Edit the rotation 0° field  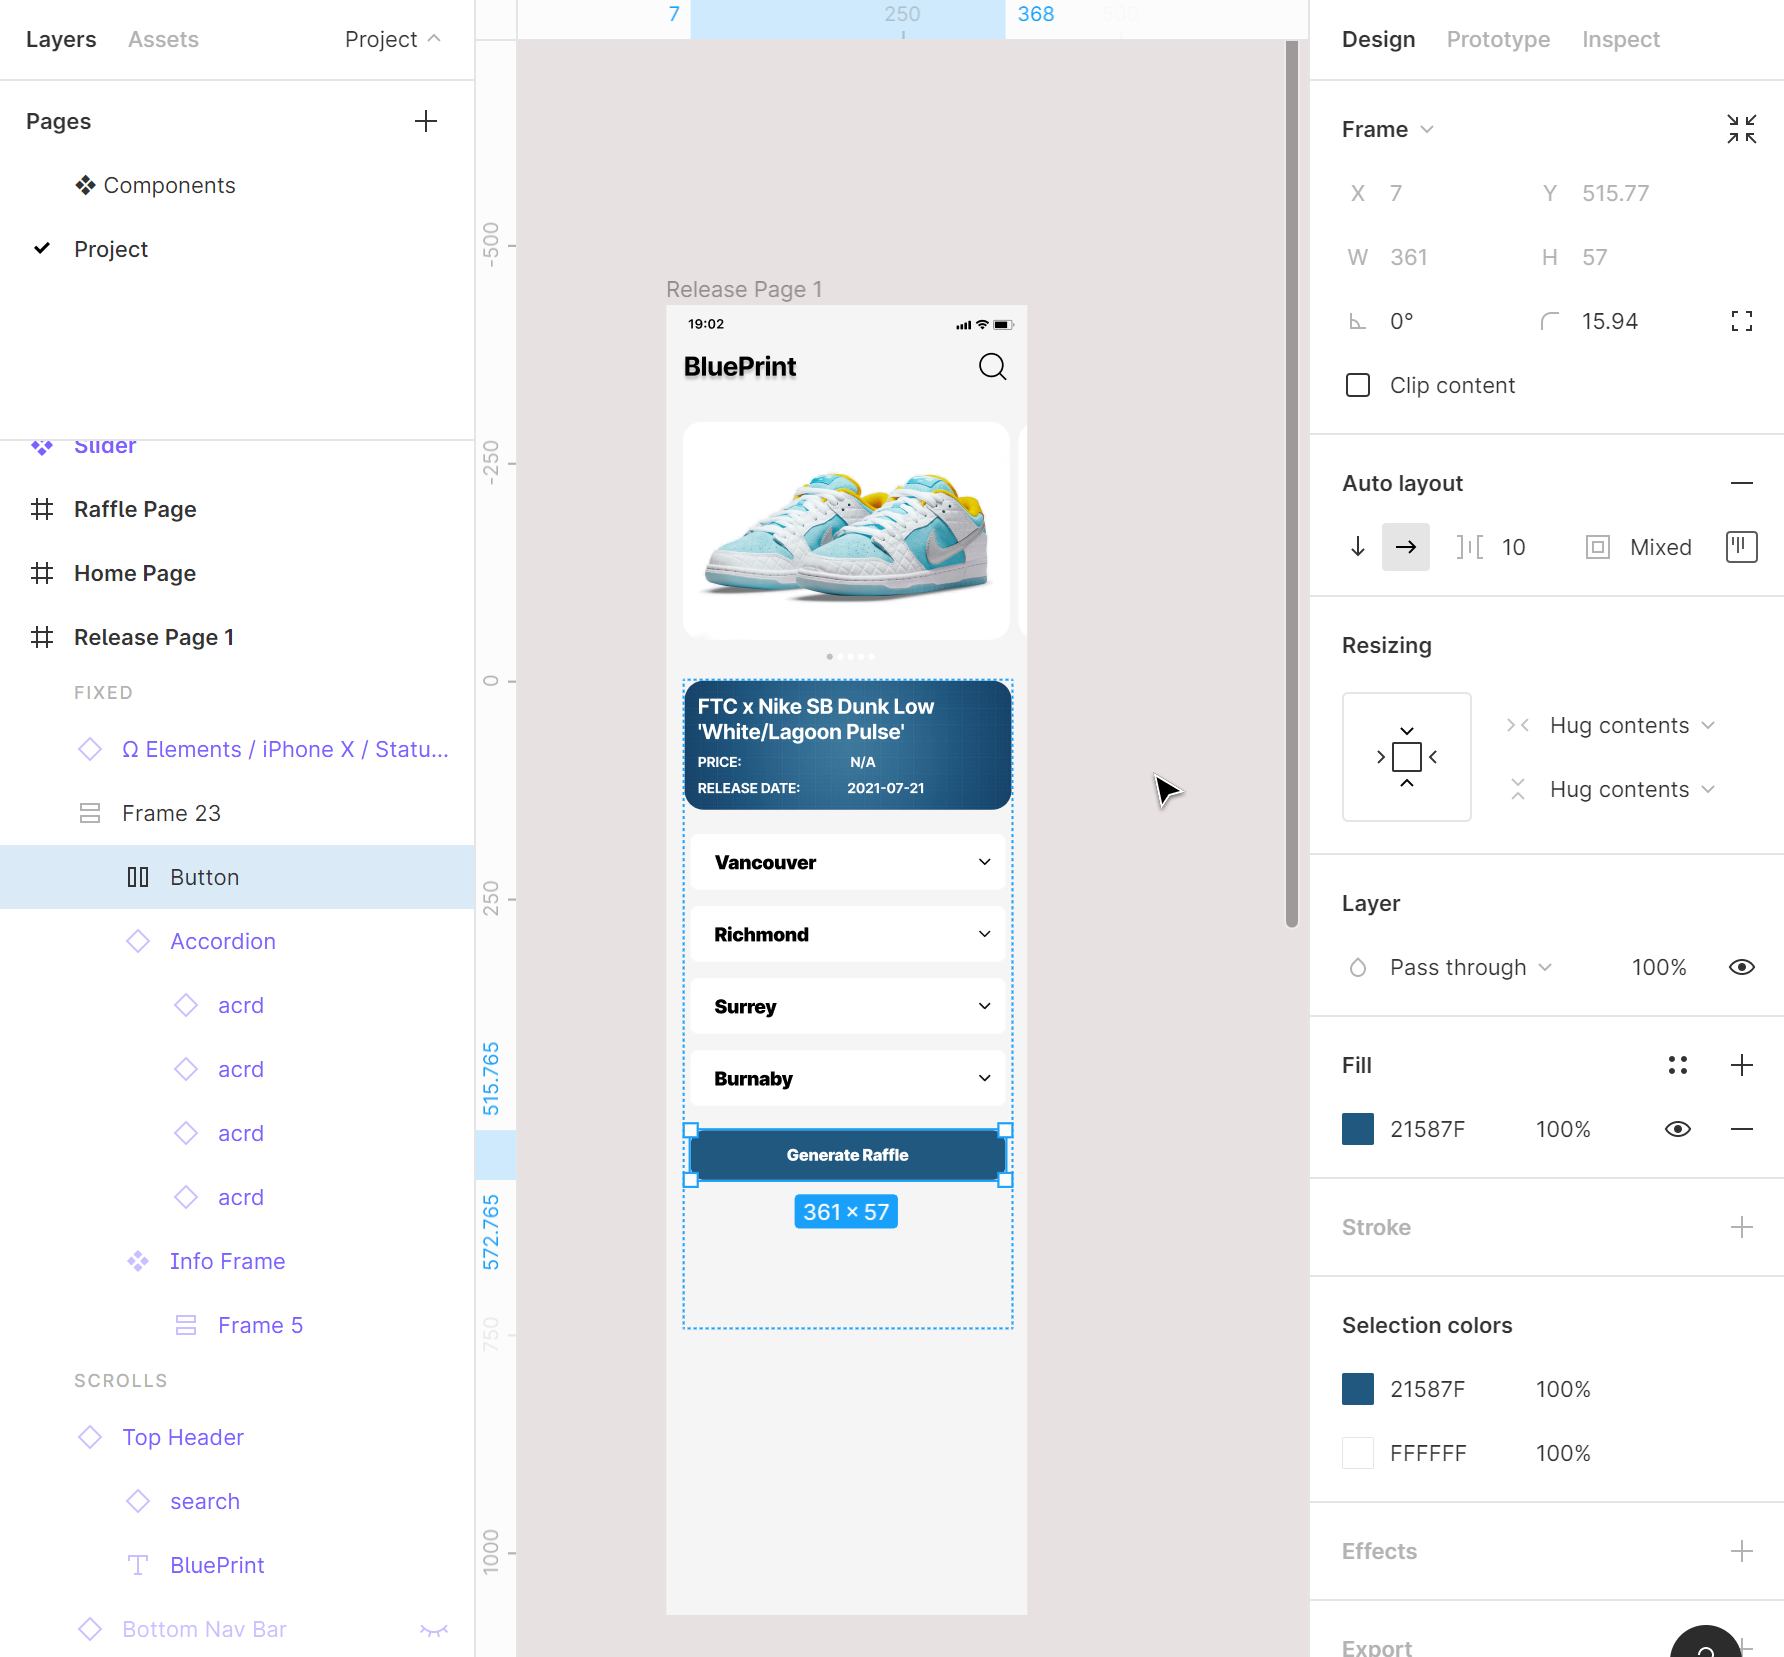click(1402, 321)
